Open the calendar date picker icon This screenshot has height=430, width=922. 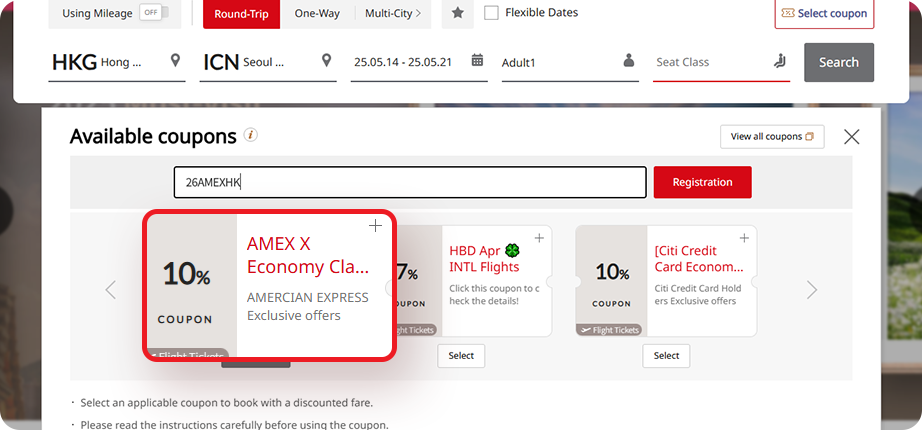pyautogui.click(x=478, y=61)
